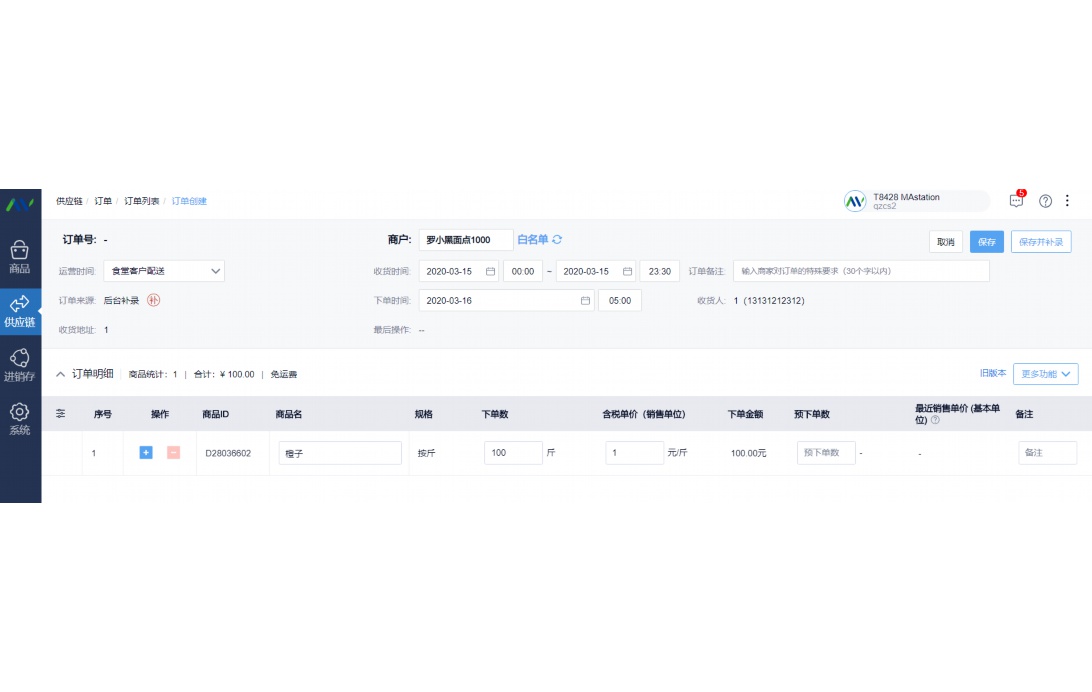Collapse the 订单明细 section
This screenshot has width=1092, height=692.
click(61, 374)
